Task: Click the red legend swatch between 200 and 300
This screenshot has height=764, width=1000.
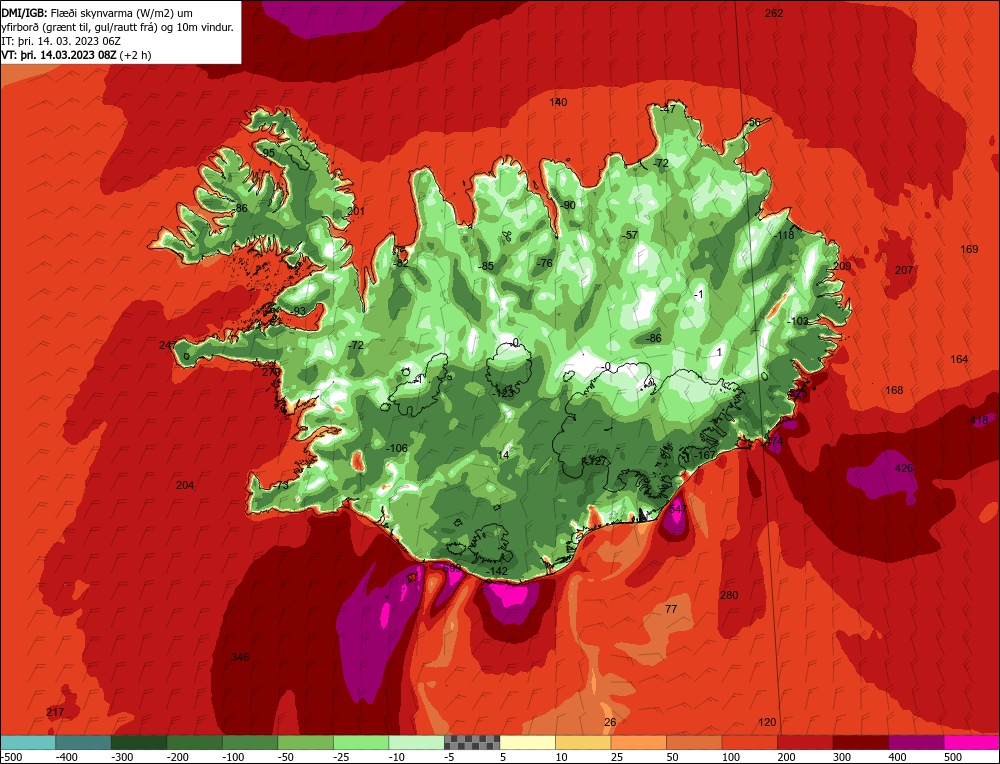Action: (x=805, y=742)
